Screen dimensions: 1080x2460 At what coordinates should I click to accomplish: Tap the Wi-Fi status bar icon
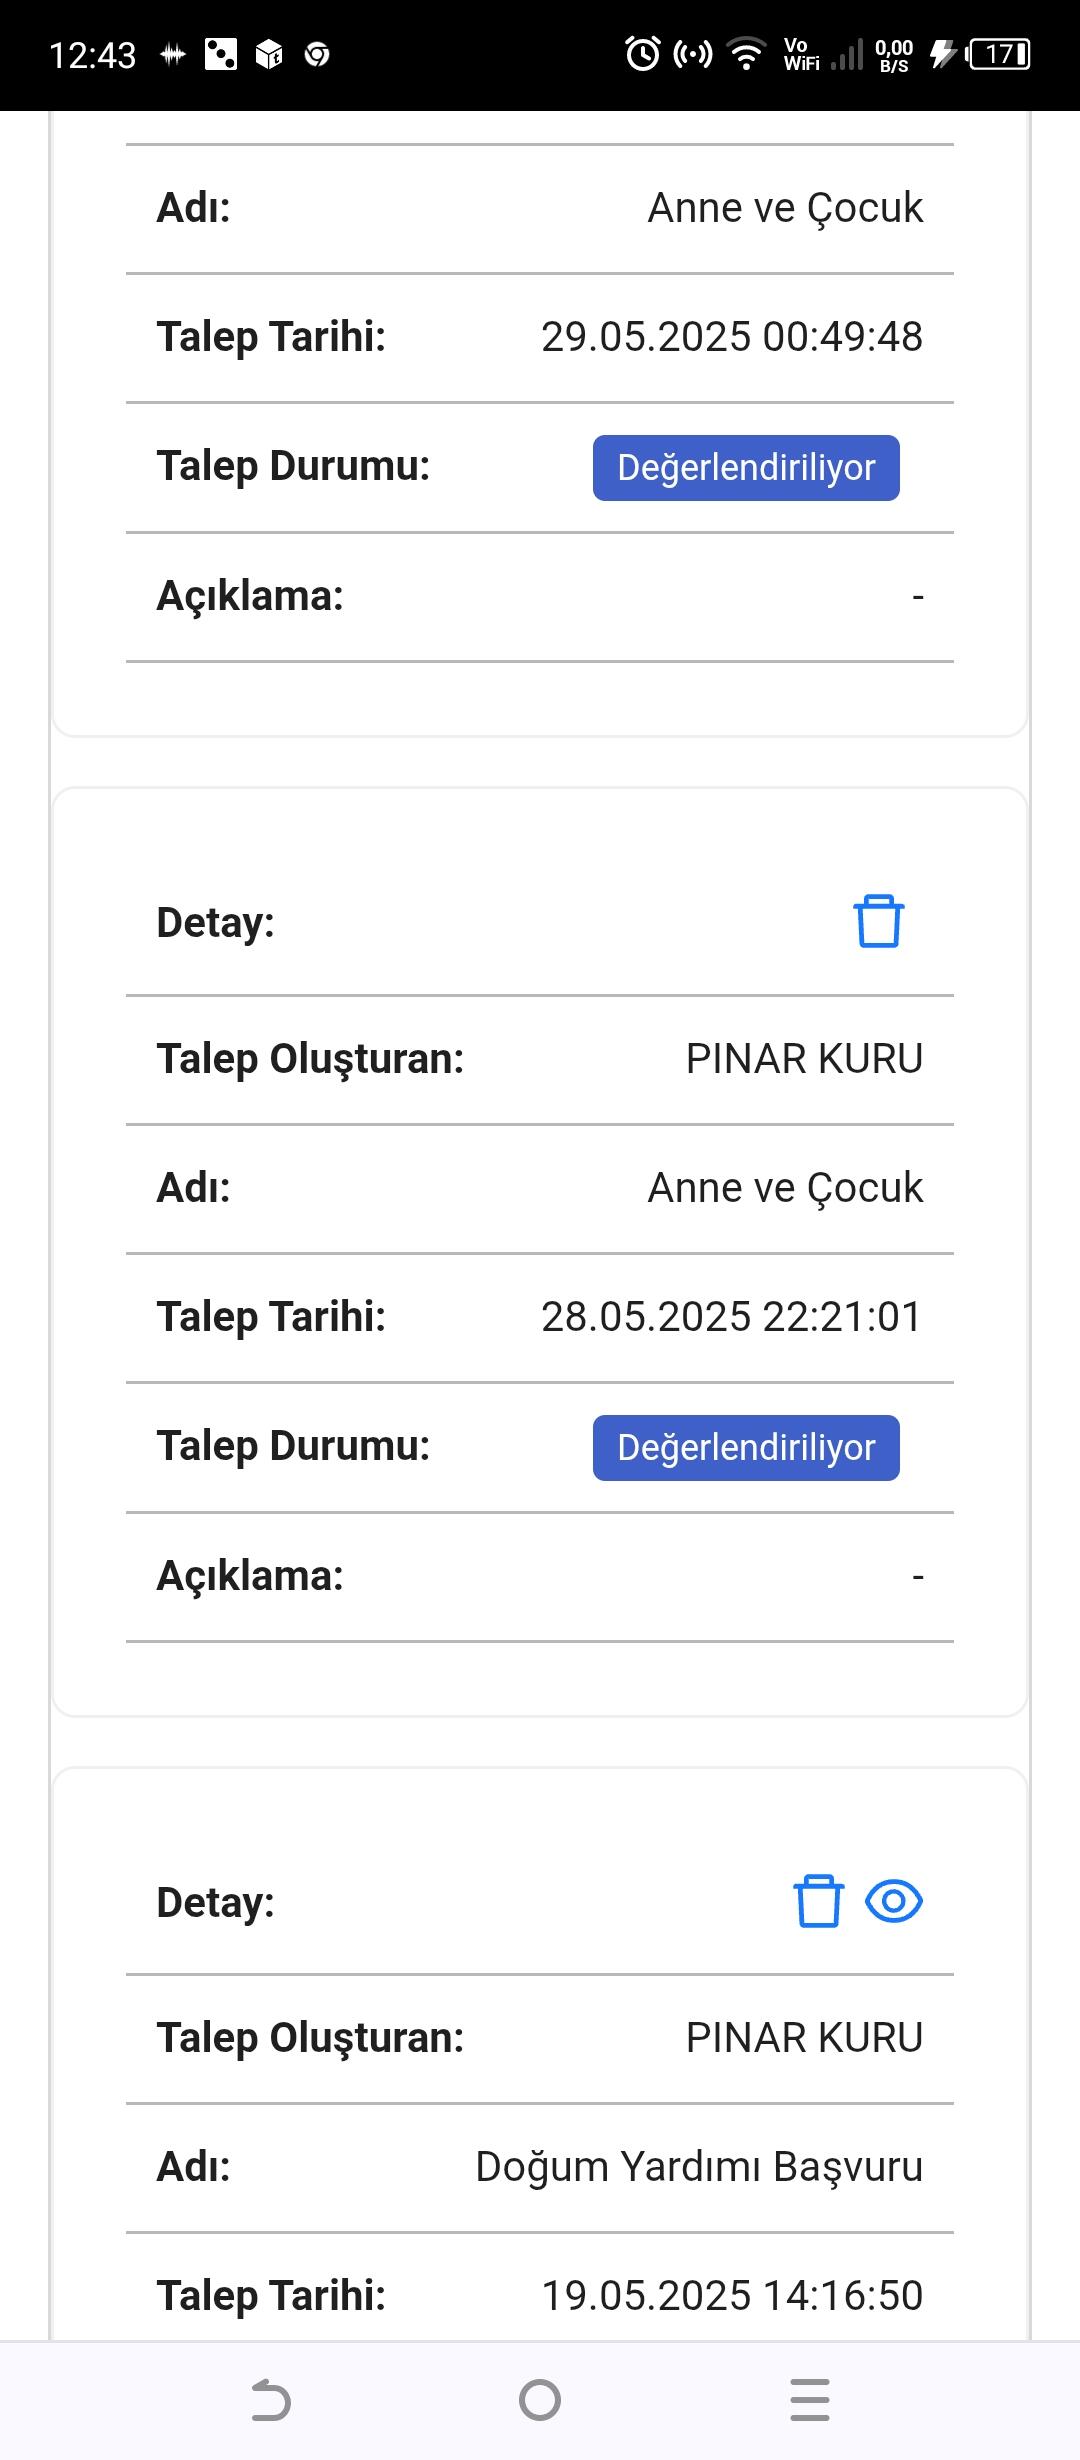coord(746,53)
